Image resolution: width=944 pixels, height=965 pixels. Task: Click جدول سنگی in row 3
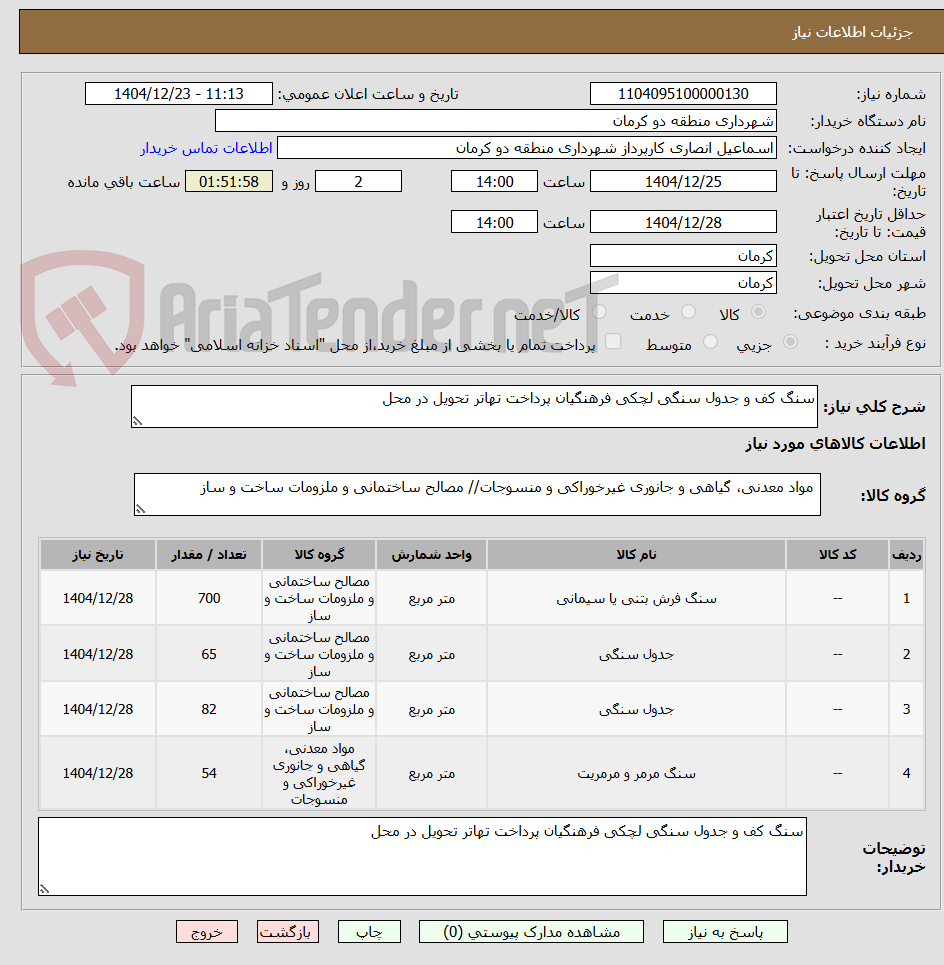click(x=636, y=709)
